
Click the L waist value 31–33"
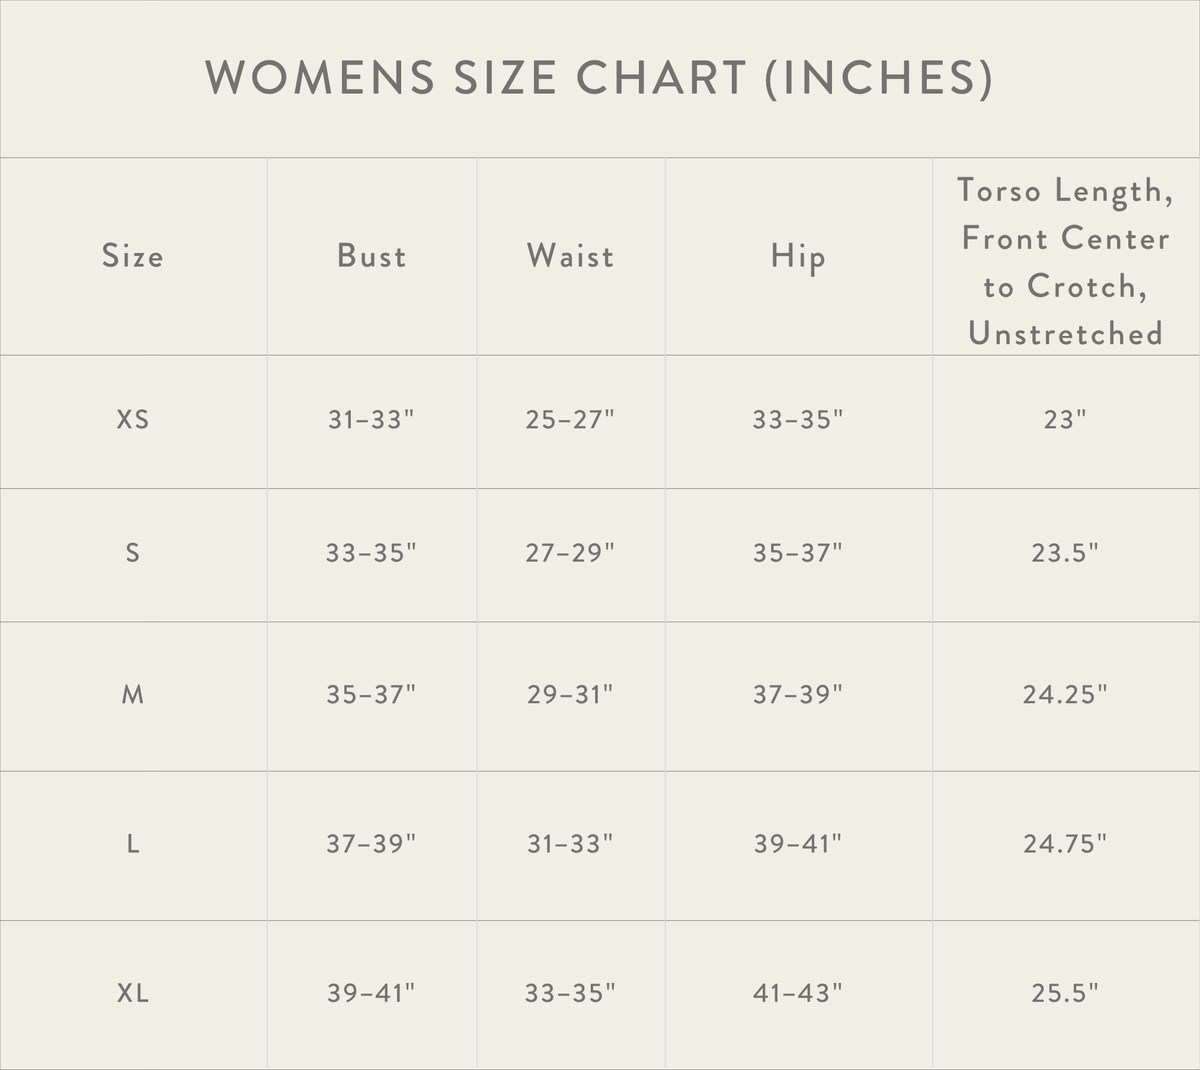click(570, 844)
